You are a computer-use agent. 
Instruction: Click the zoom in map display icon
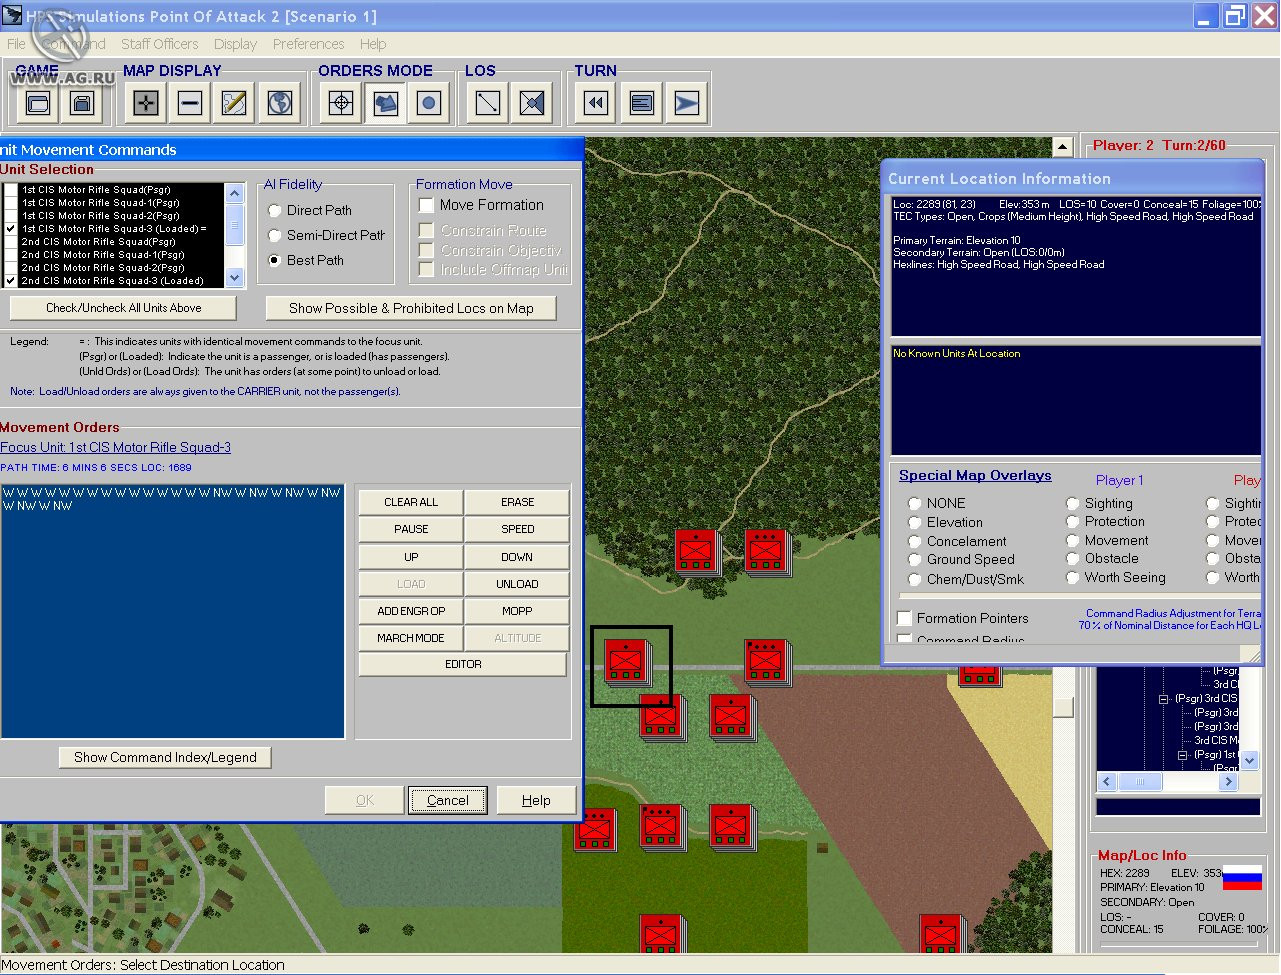(x=146, y=103)
